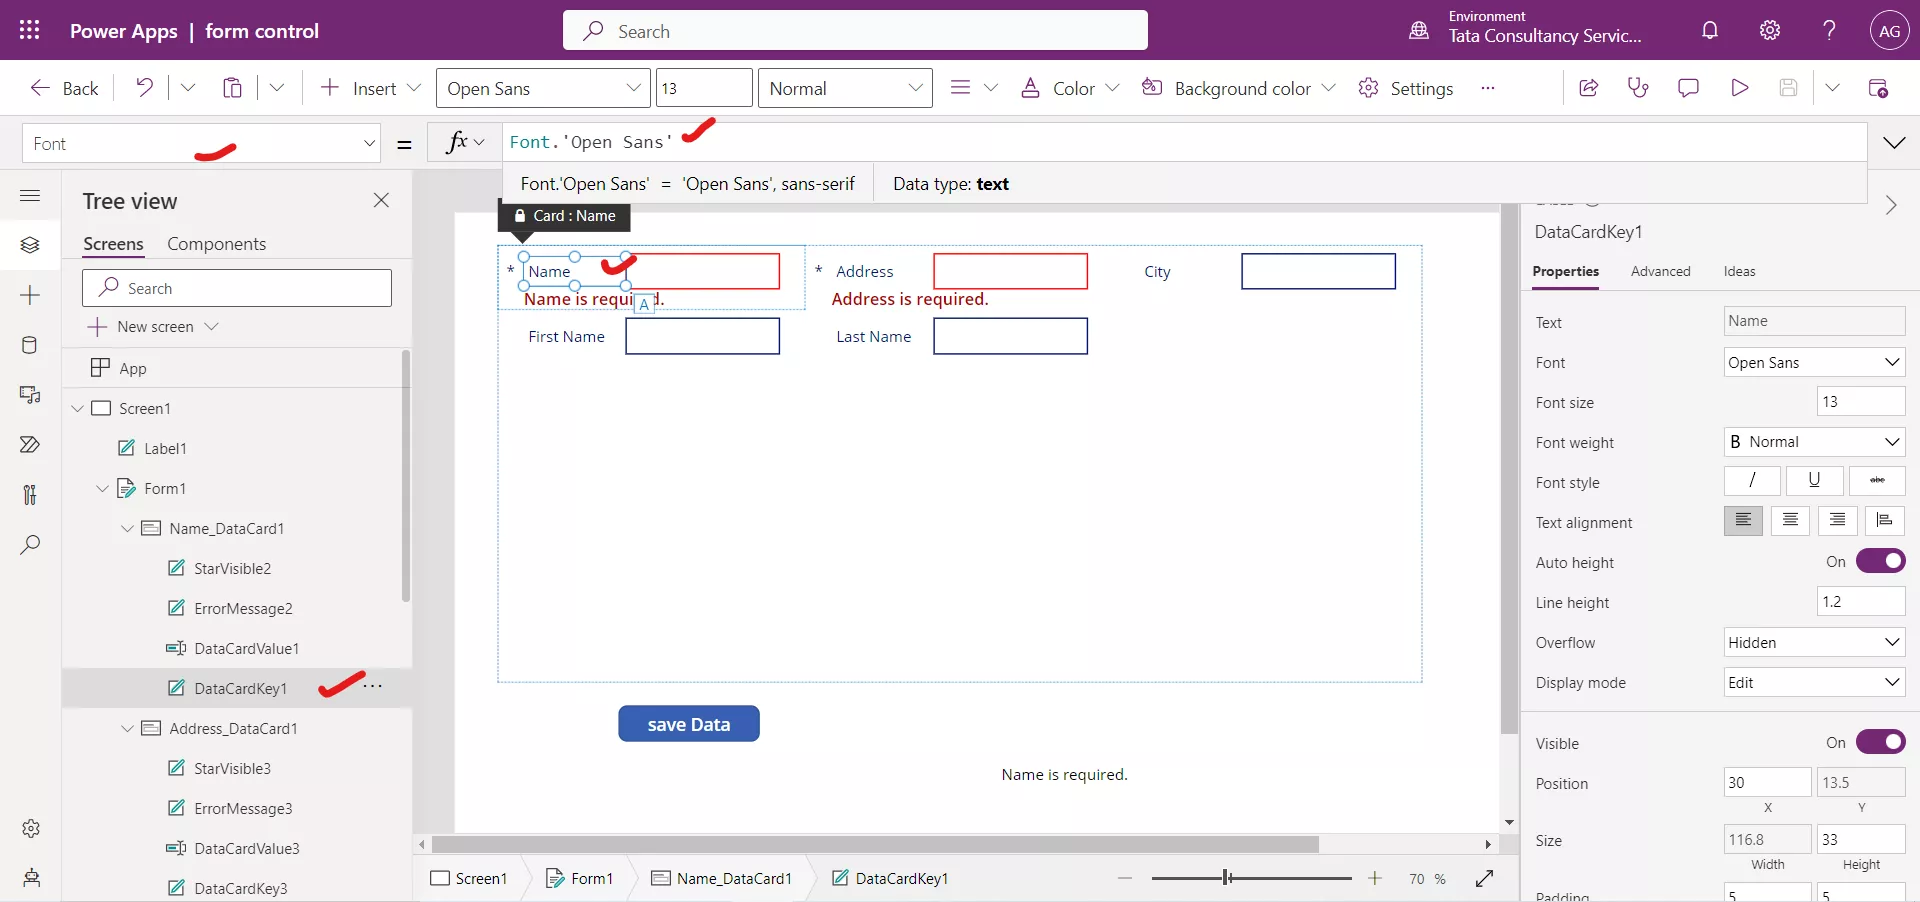Open the Comments panel

tap(1688, 88)
